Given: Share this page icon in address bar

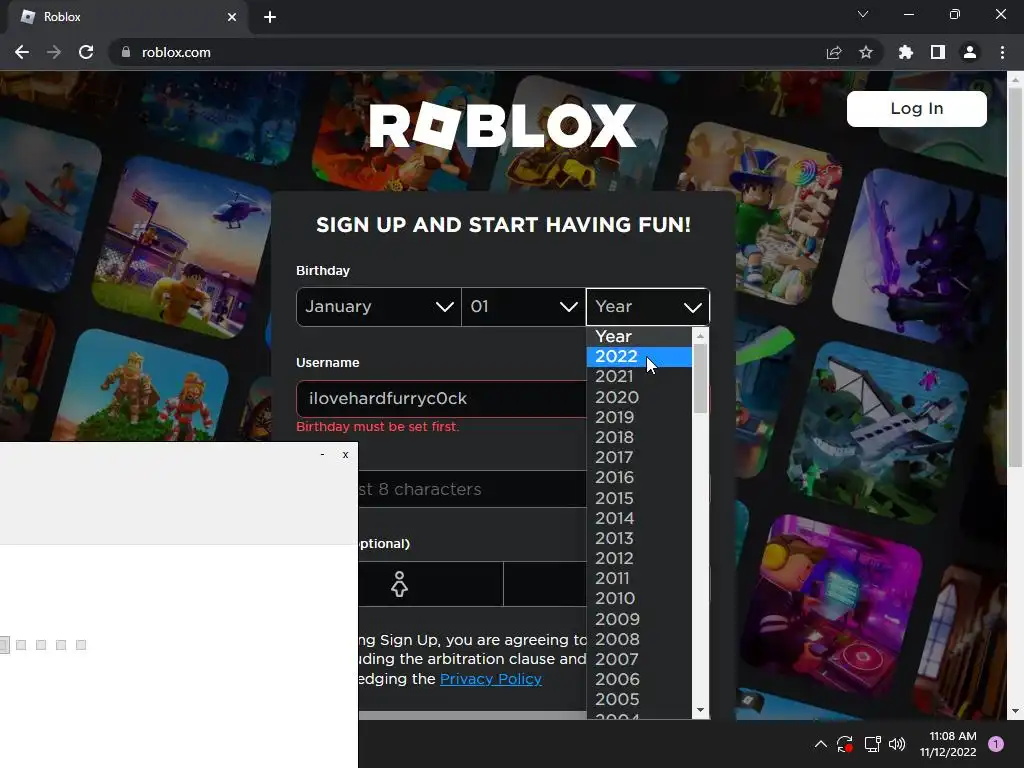Looking at the screenshot, I should point(834,52).
